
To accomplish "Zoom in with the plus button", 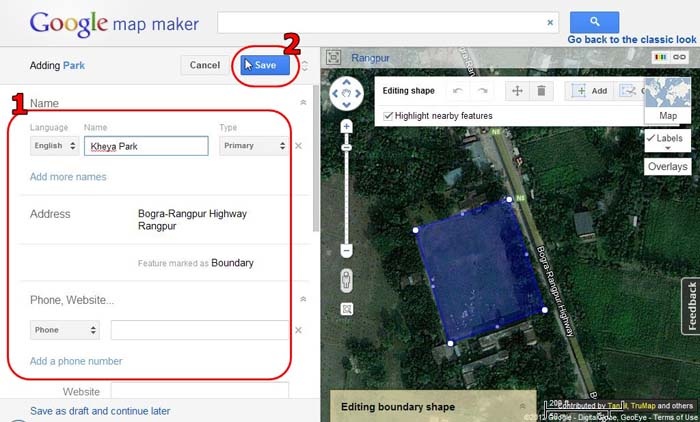I will tap(346, 127).
